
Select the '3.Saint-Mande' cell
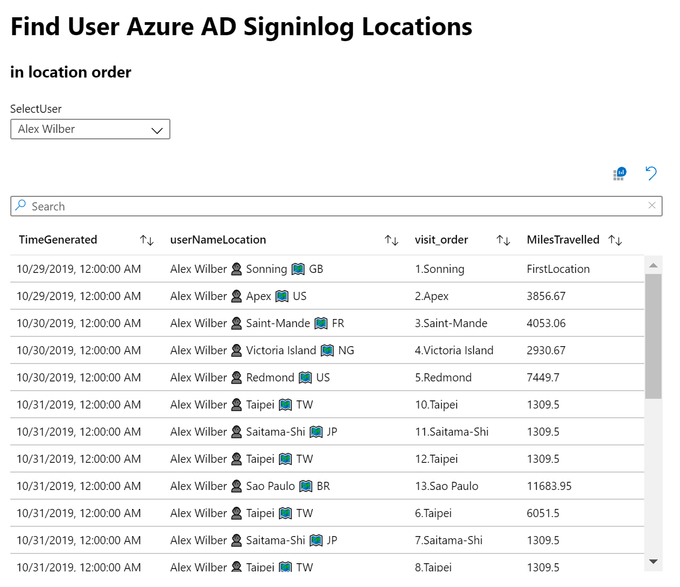[451, 323]
